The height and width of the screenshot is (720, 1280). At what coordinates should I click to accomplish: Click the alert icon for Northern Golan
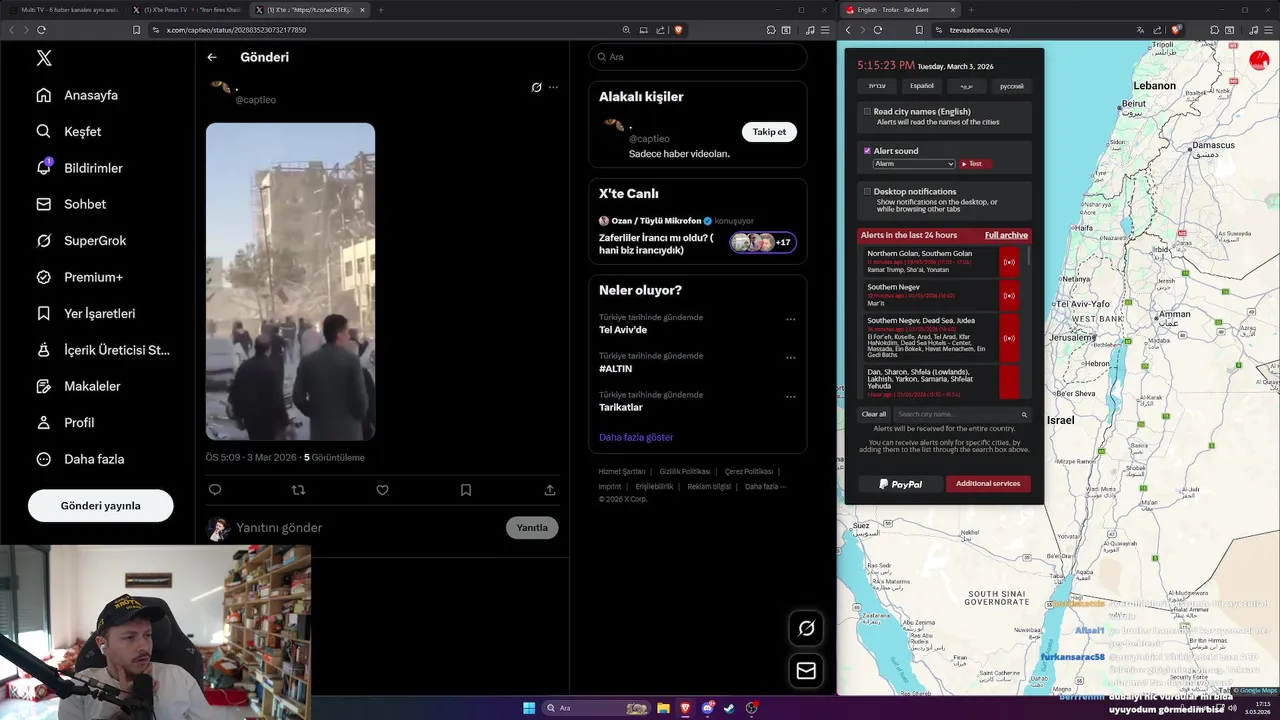coord(1009,262)
